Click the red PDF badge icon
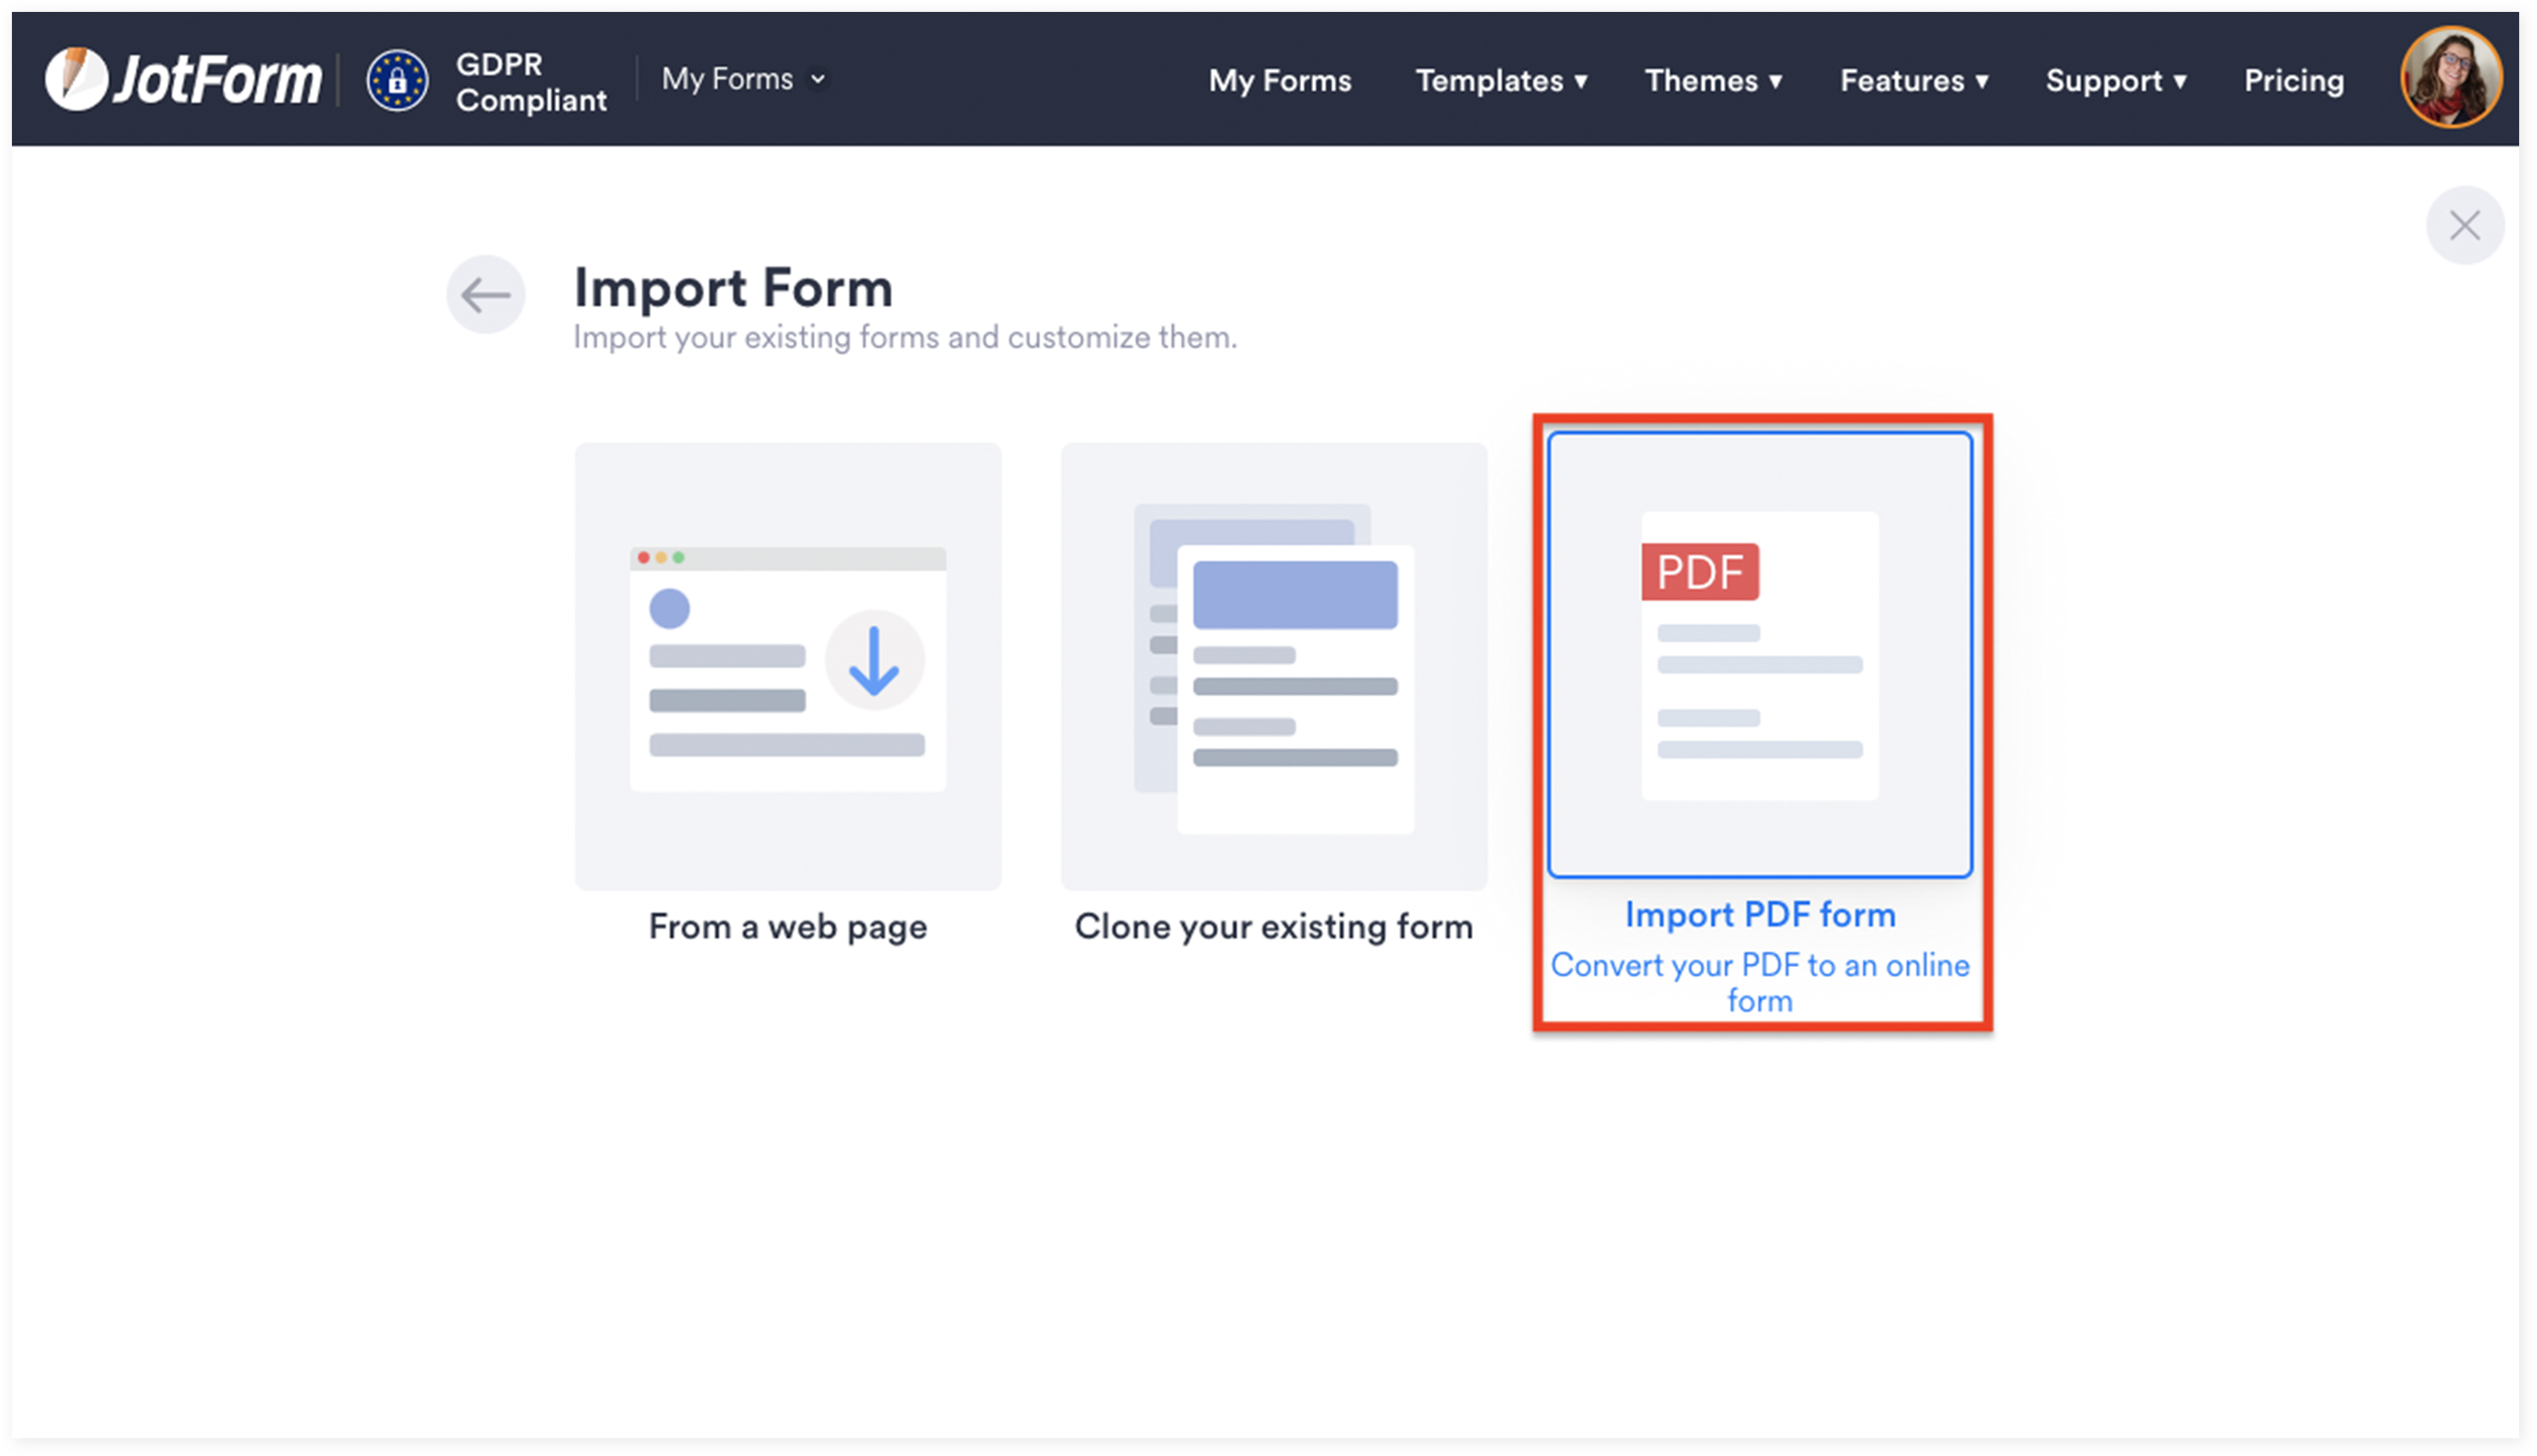The height and width of the screenshot is (1456, 2537). tap(1699, 572)
